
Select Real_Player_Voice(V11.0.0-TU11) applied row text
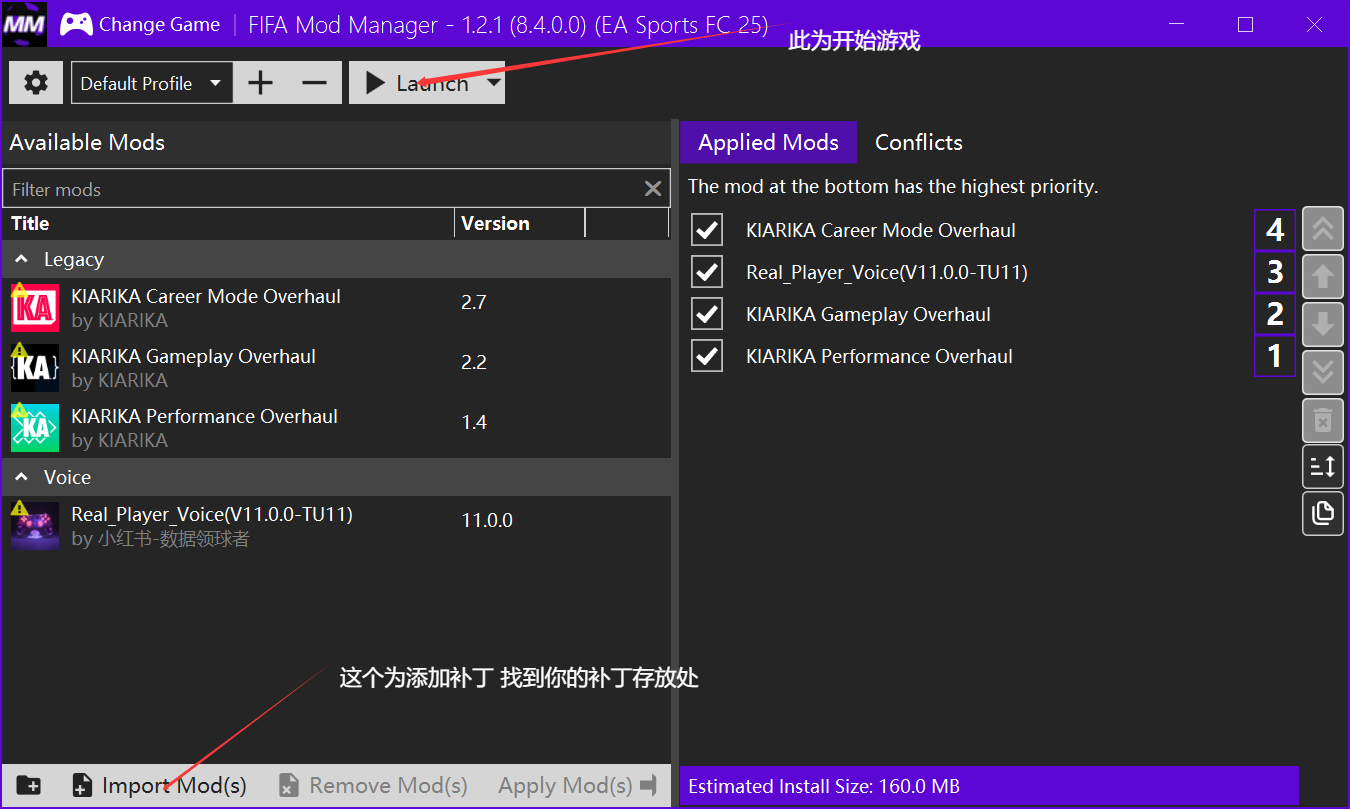[x=887, y=272]
